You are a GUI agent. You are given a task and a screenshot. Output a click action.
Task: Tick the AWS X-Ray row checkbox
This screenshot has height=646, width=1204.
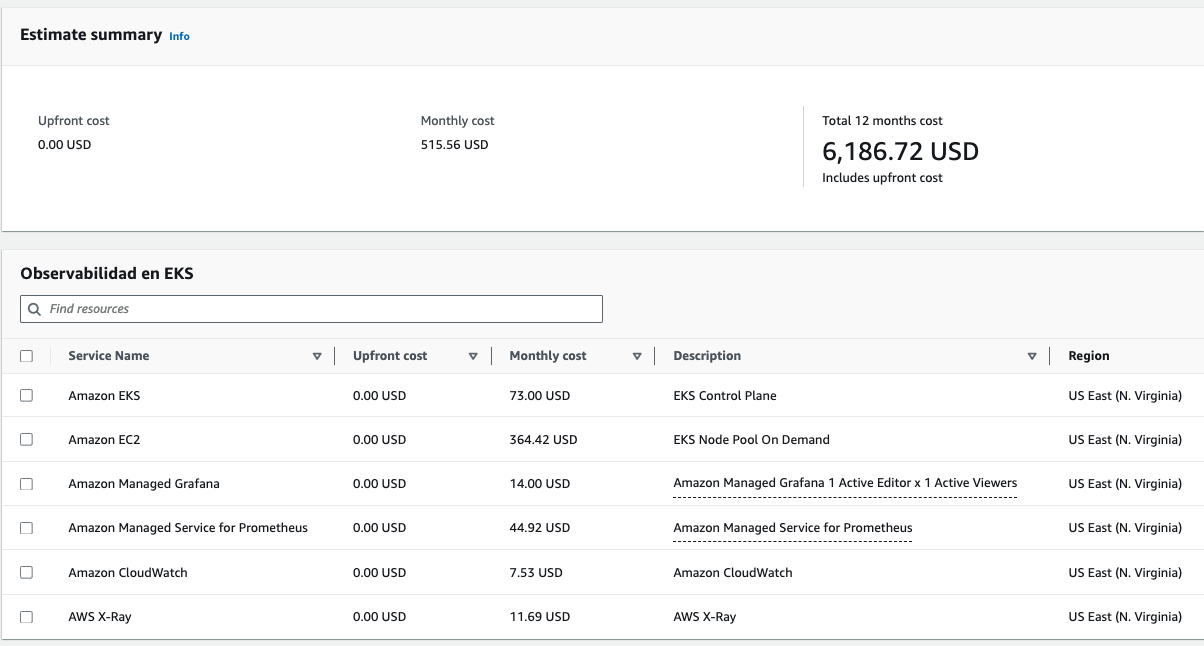[27, 617]
